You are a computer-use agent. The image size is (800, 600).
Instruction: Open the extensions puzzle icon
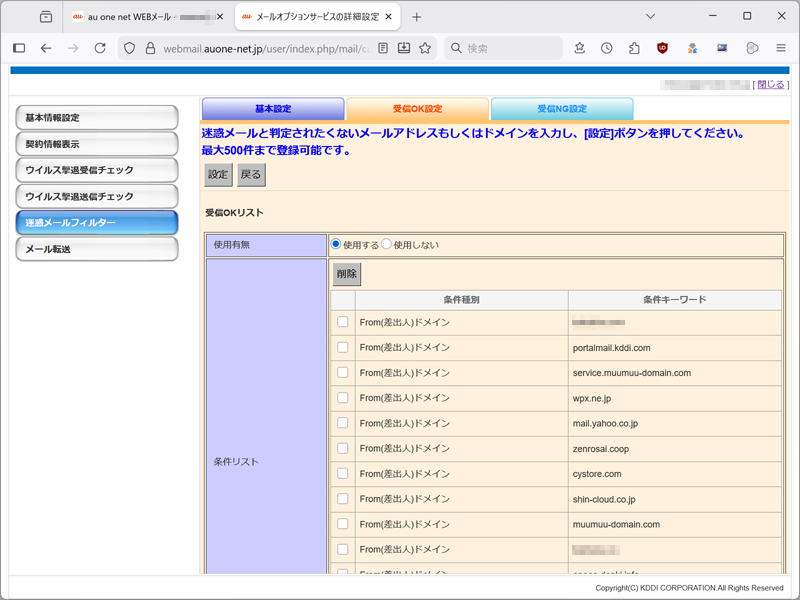[x=634, y=48]
